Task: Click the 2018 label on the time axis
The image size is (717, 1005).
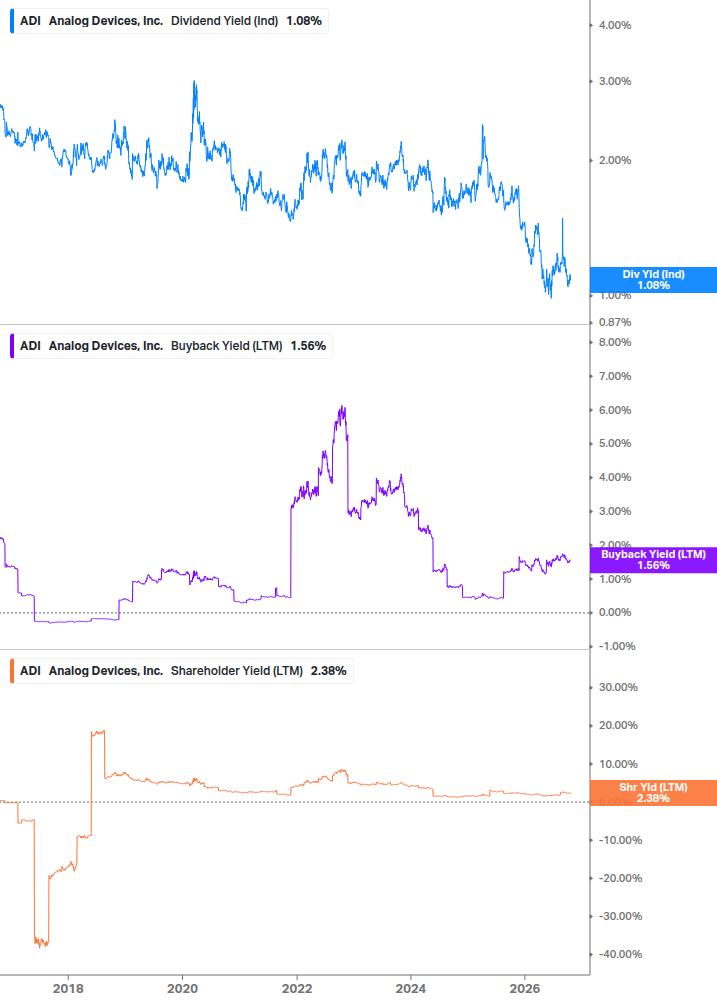Action: coord(68,988)
